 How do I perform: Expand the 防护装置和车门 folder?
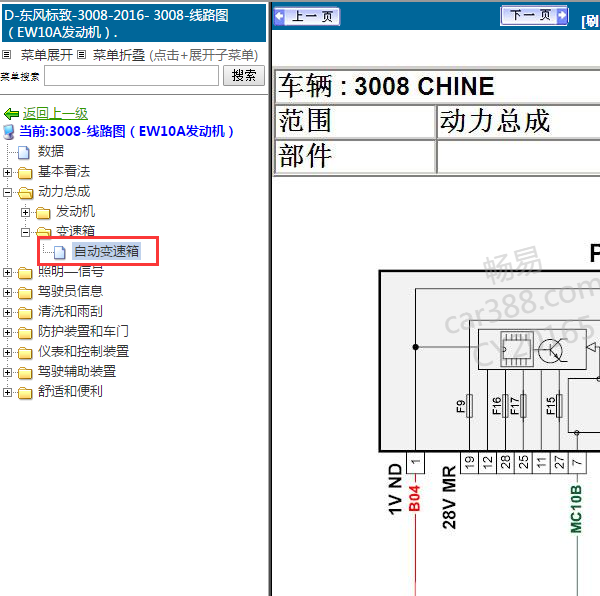click(x=7, y=332)
